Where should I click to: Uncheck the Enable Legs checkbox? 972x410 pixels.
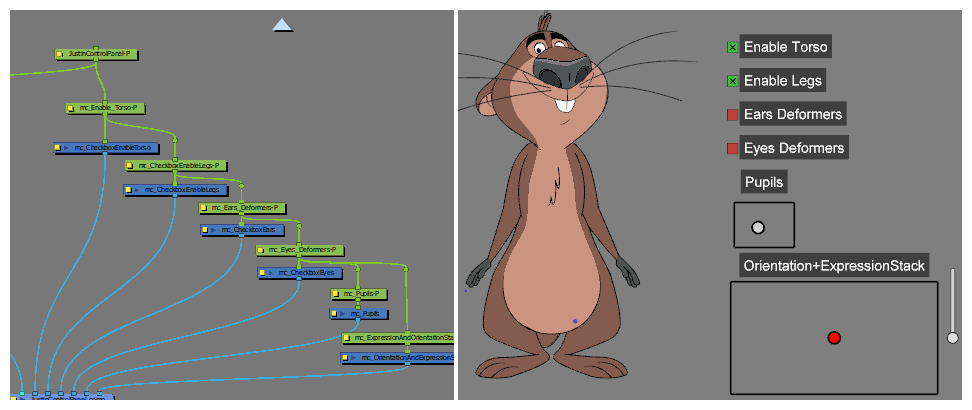733,81
